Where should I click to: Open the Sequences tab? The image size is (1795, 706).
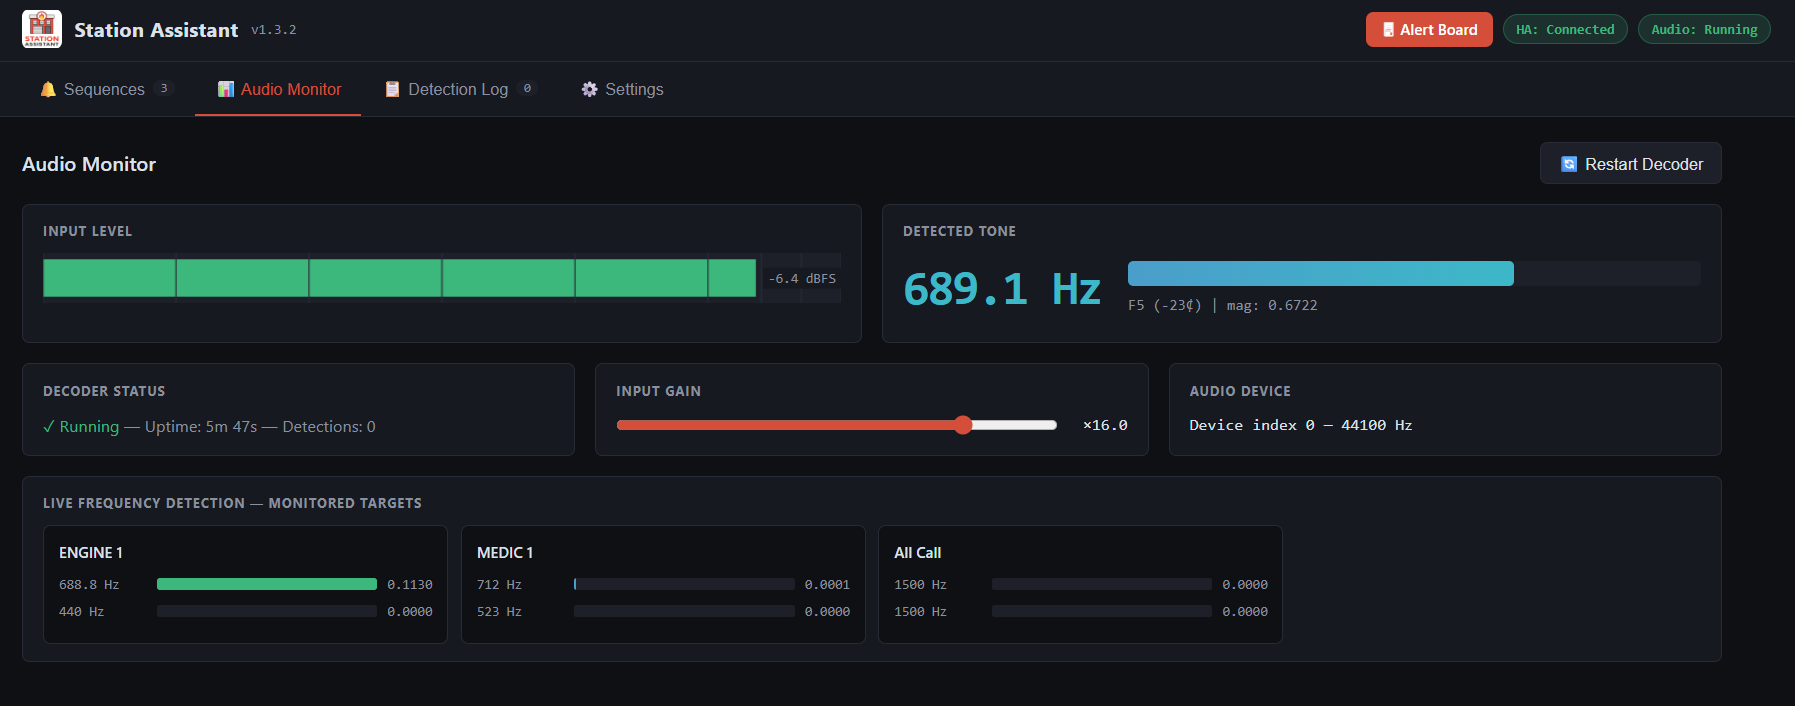point(104,90)
